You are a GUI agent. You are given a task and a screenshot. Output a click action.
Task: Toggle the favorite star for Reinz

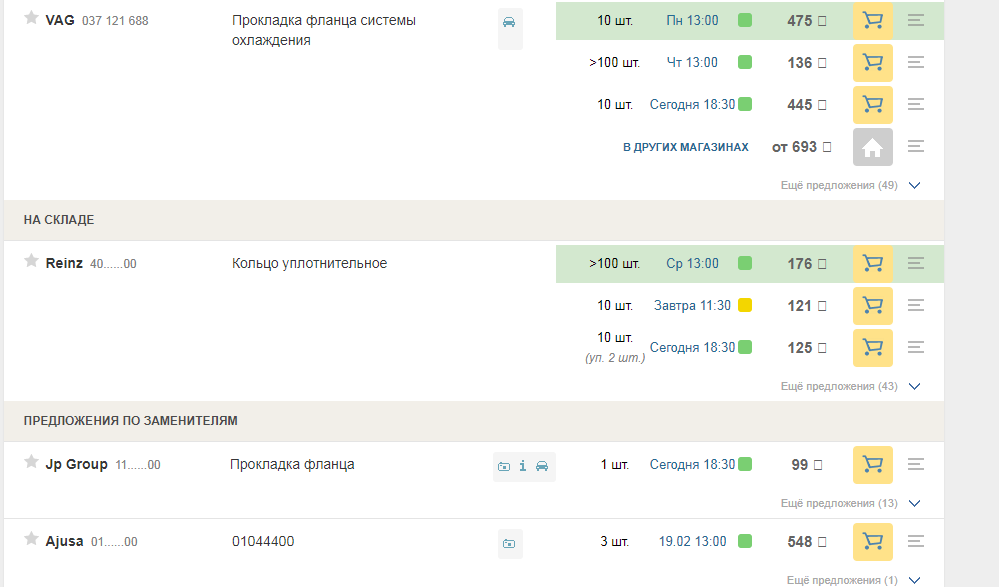(31, 261)
